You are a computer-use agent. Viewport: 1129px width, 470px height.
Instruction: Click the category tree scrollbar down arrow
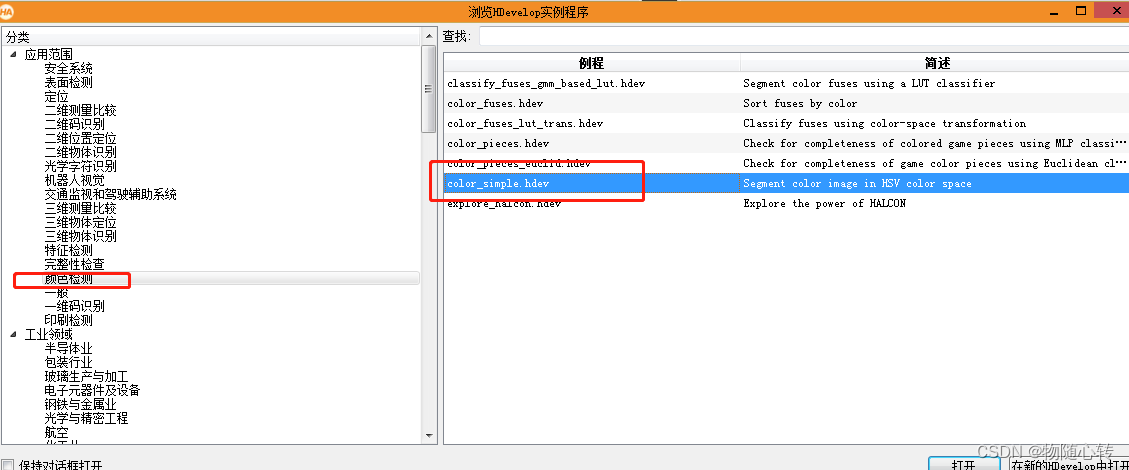click(429, 435)
